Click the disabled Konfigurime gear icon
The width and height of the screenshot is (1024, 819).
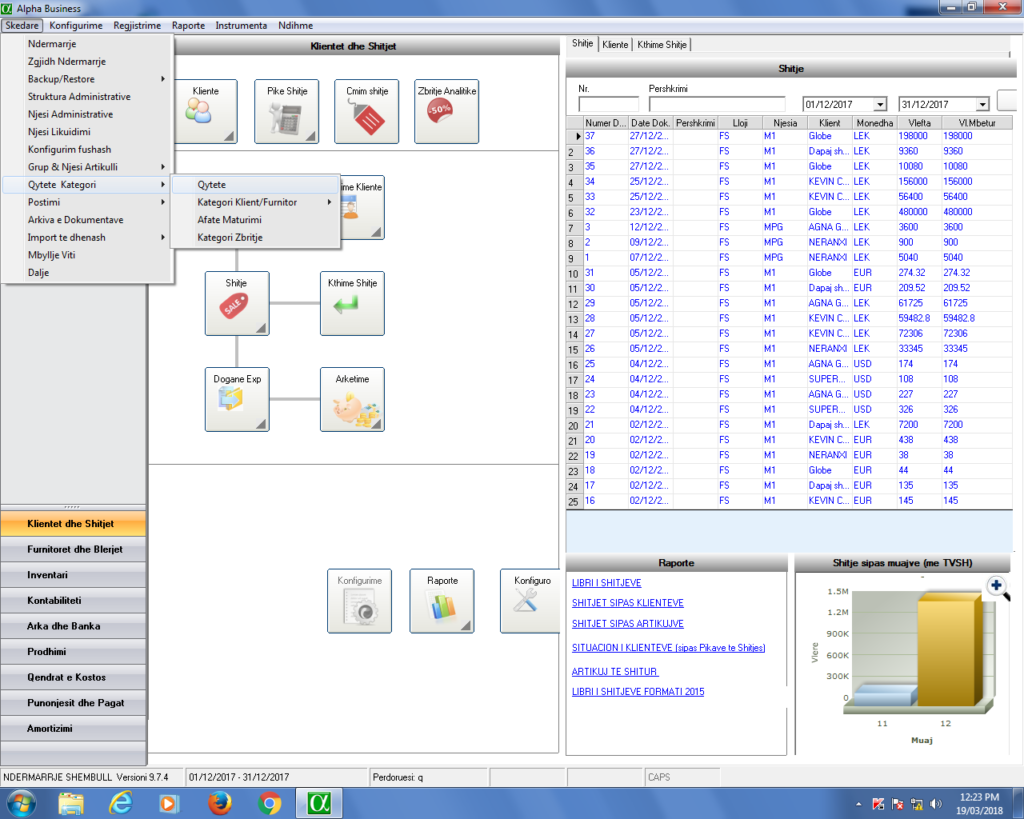pos(359,601)
